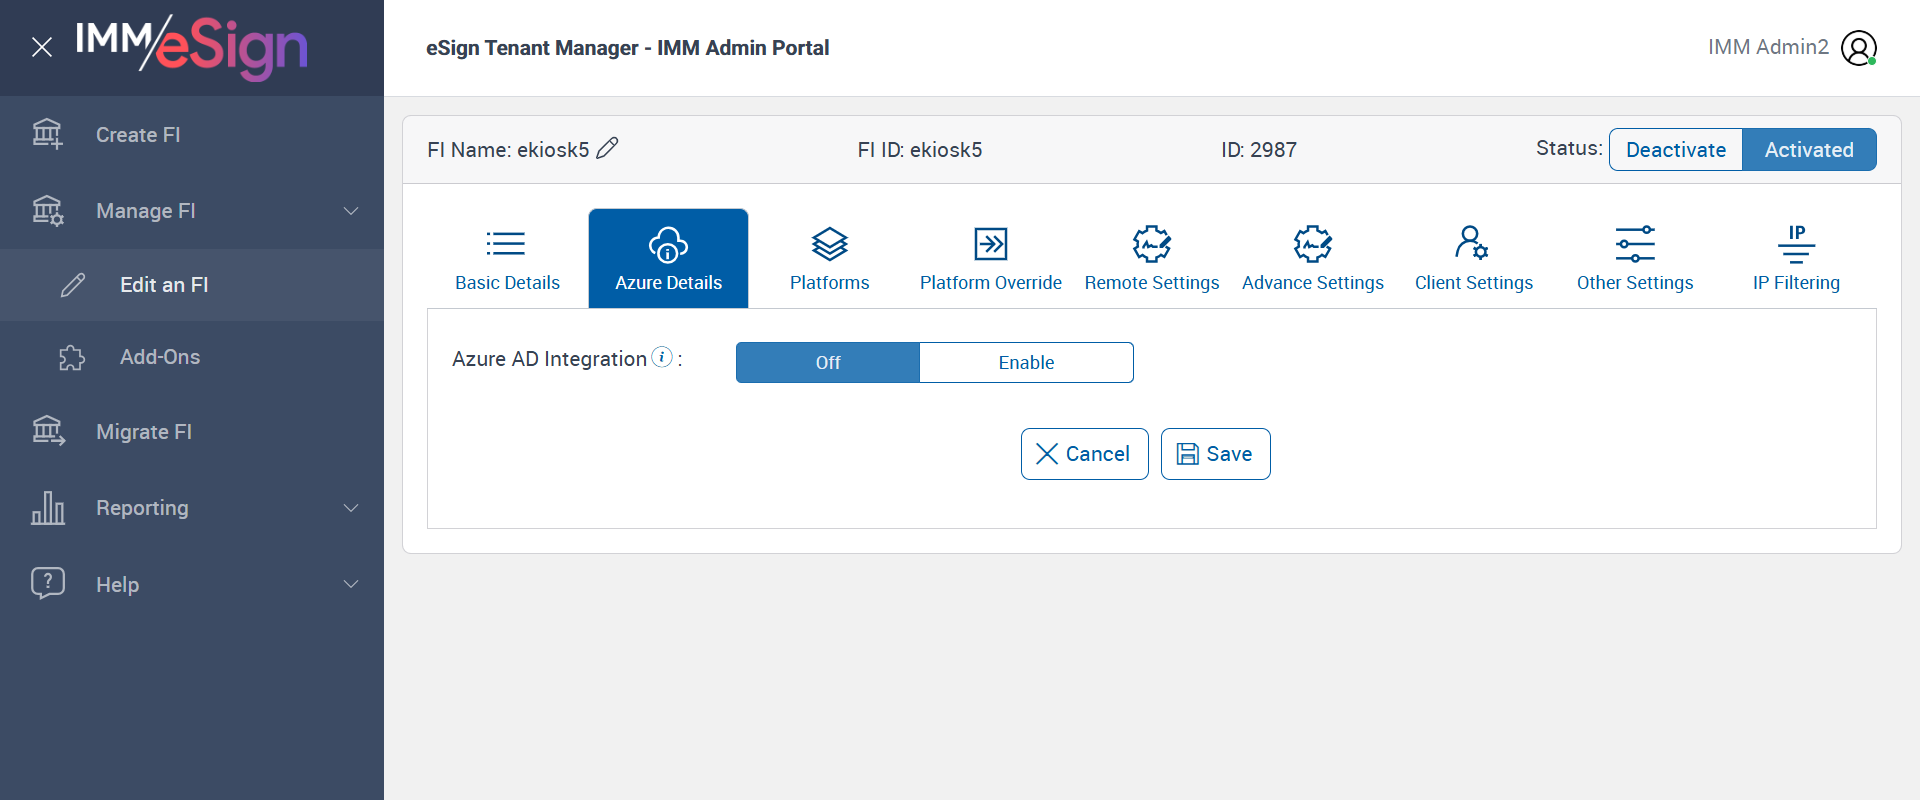Expand the Help chevron
Screen dimensions: 1920x800
pos(351,584)
